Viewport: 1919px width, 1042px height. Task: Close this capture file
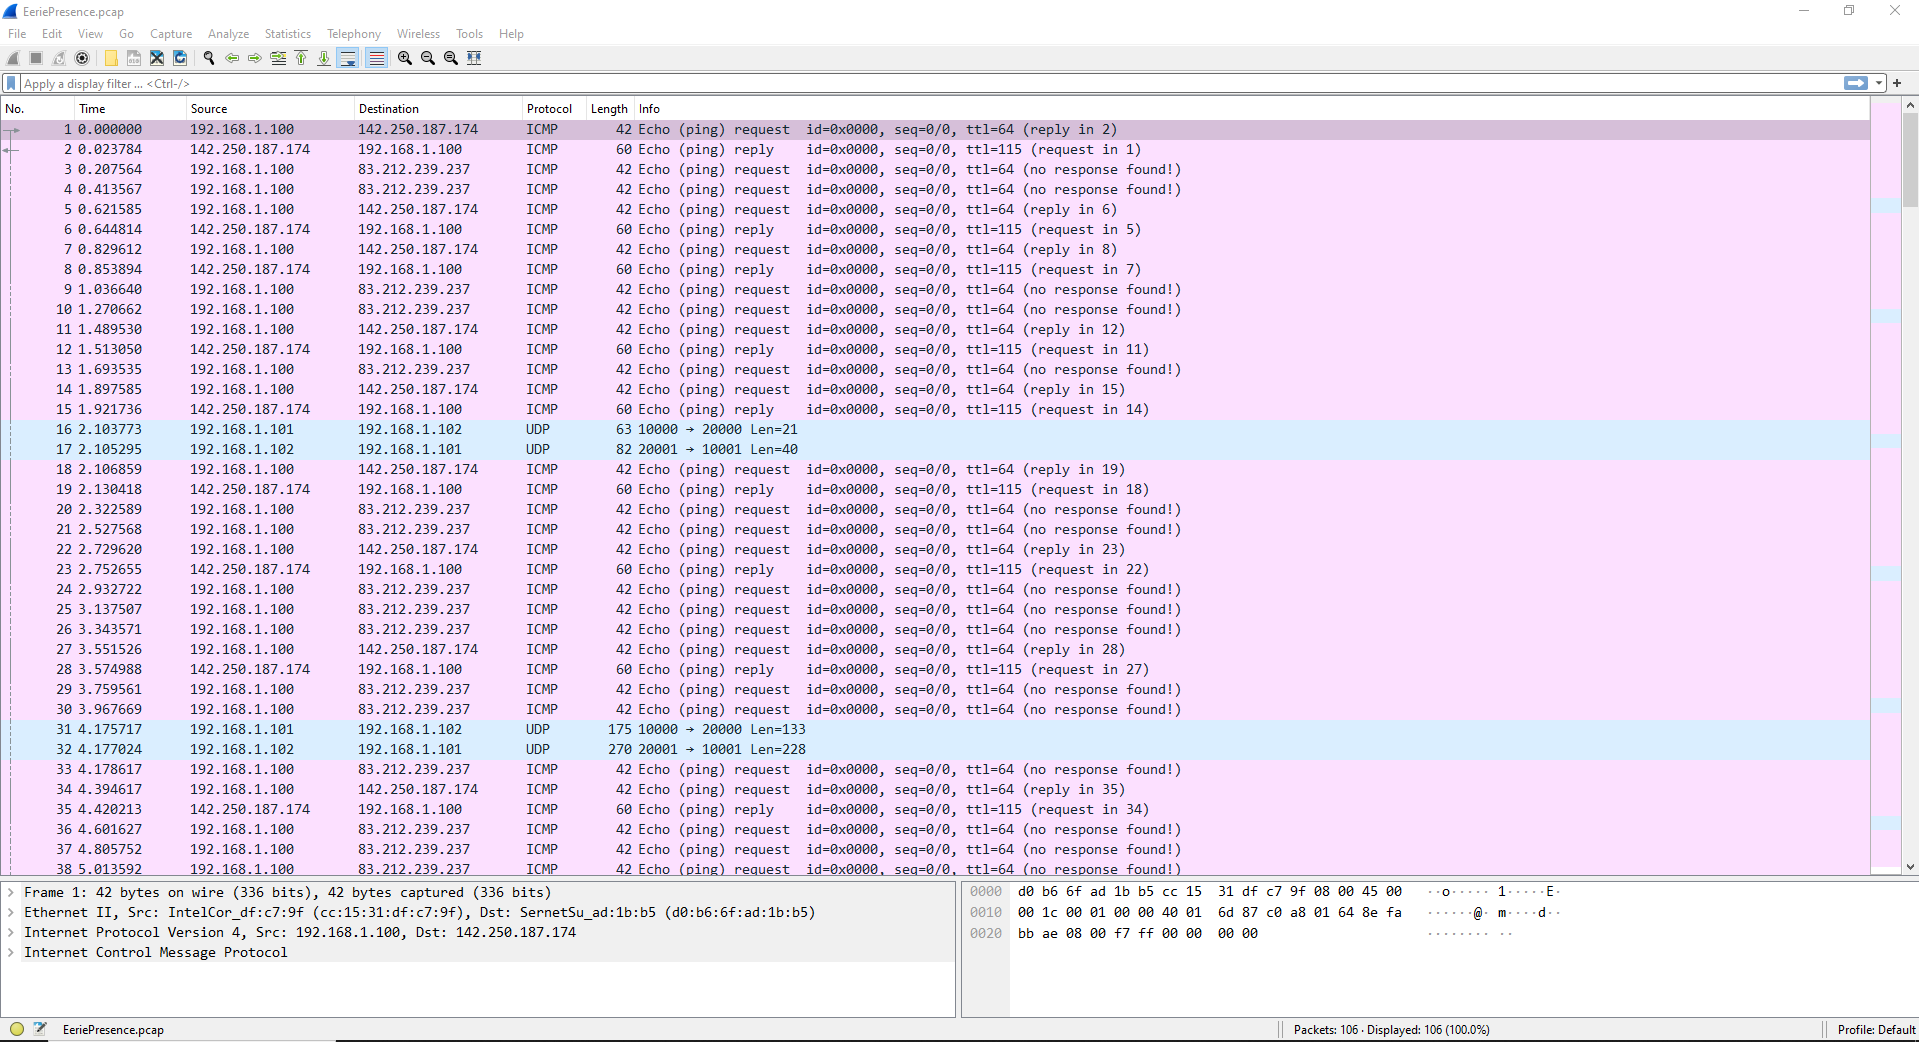click(x=157, y=58)
